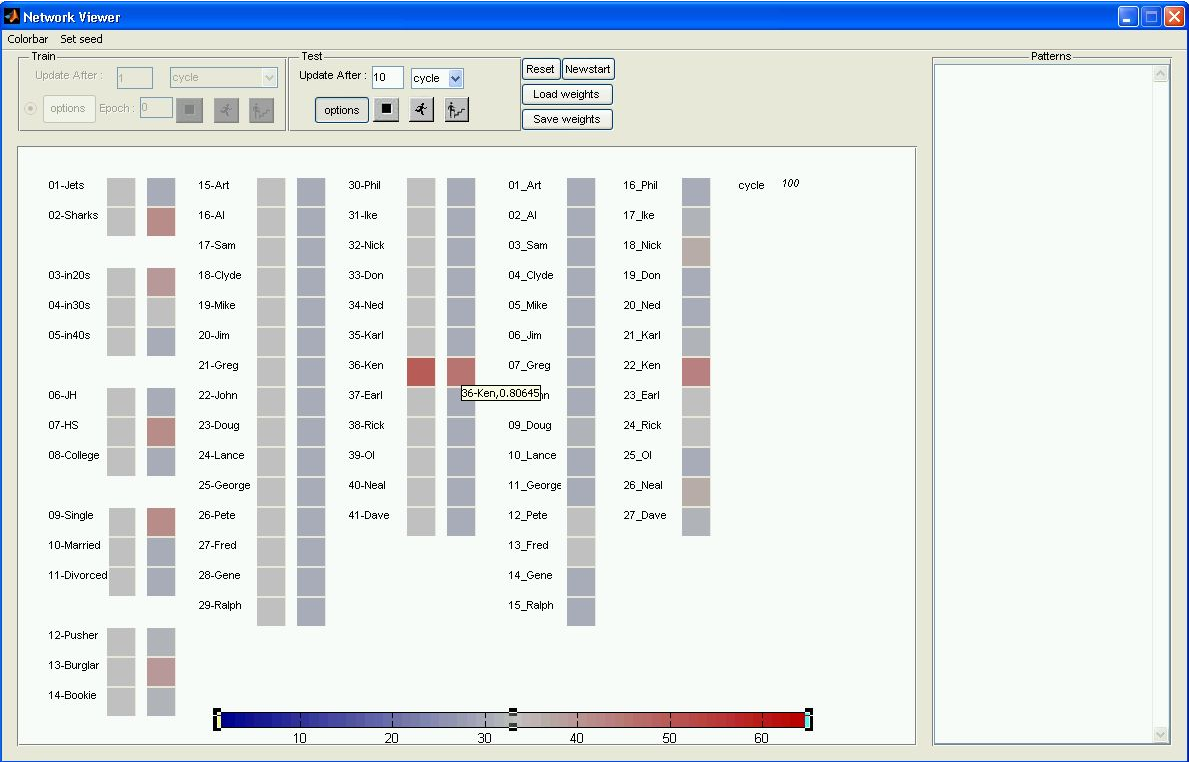Open the Colorbar menu
This screenshot has width=1190, height=762.
click(27, 39)
